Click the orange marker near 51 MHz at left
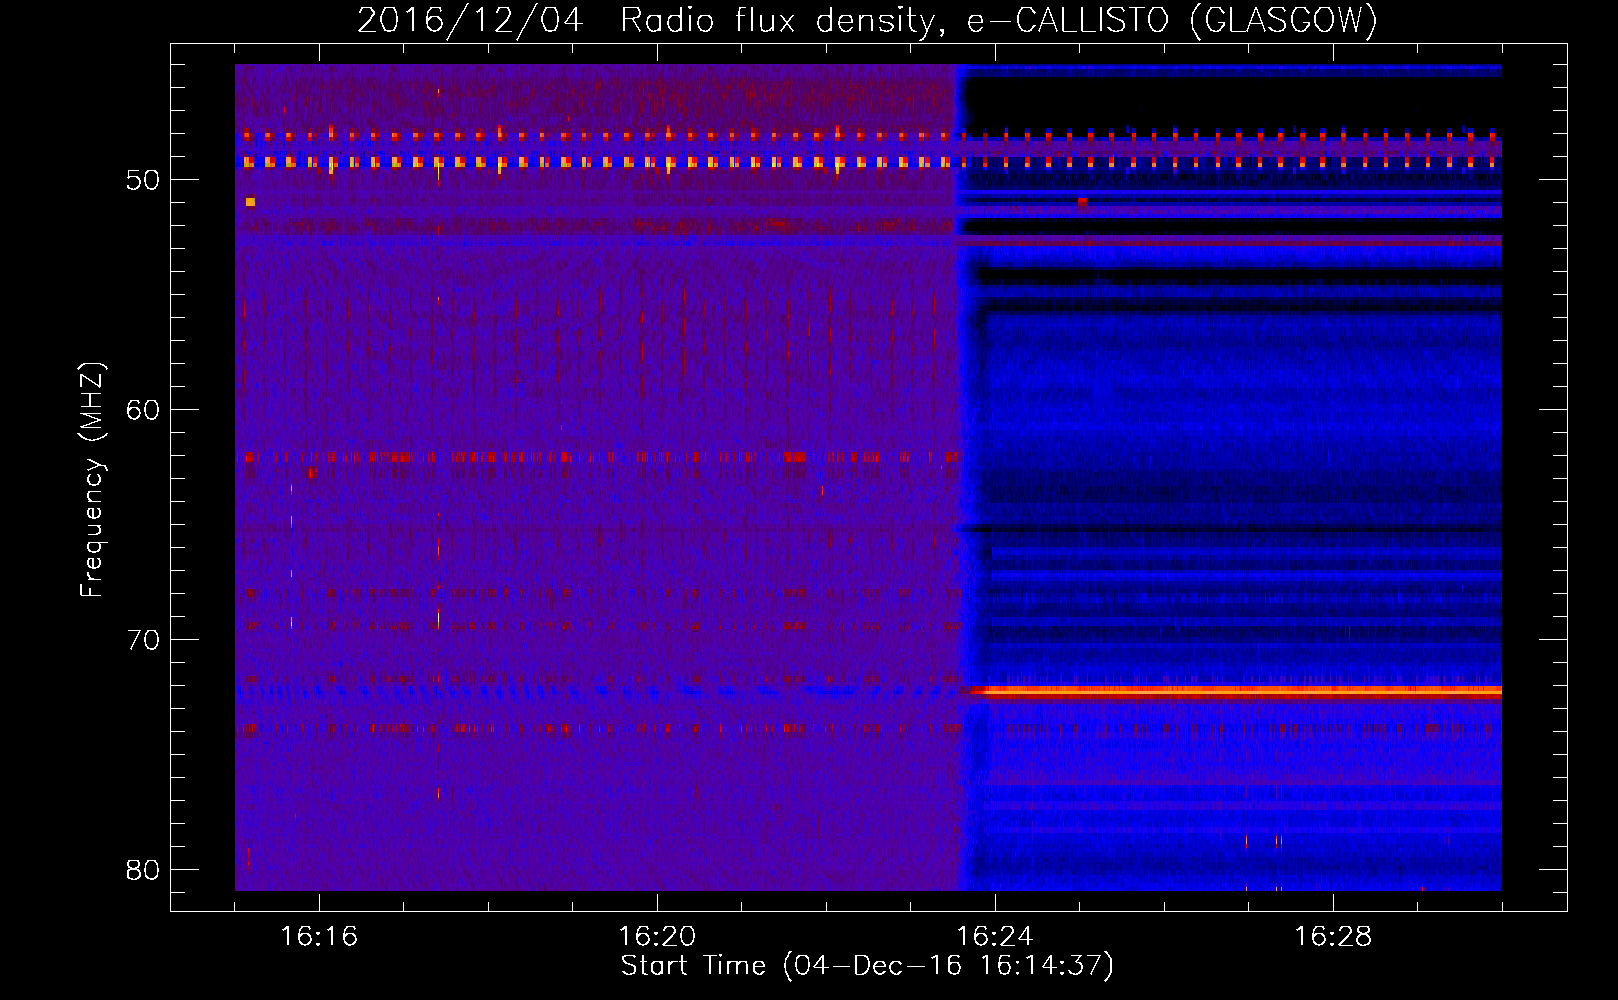The height and width of the screenshot is (1000, 1618). [x=250, y=202]
